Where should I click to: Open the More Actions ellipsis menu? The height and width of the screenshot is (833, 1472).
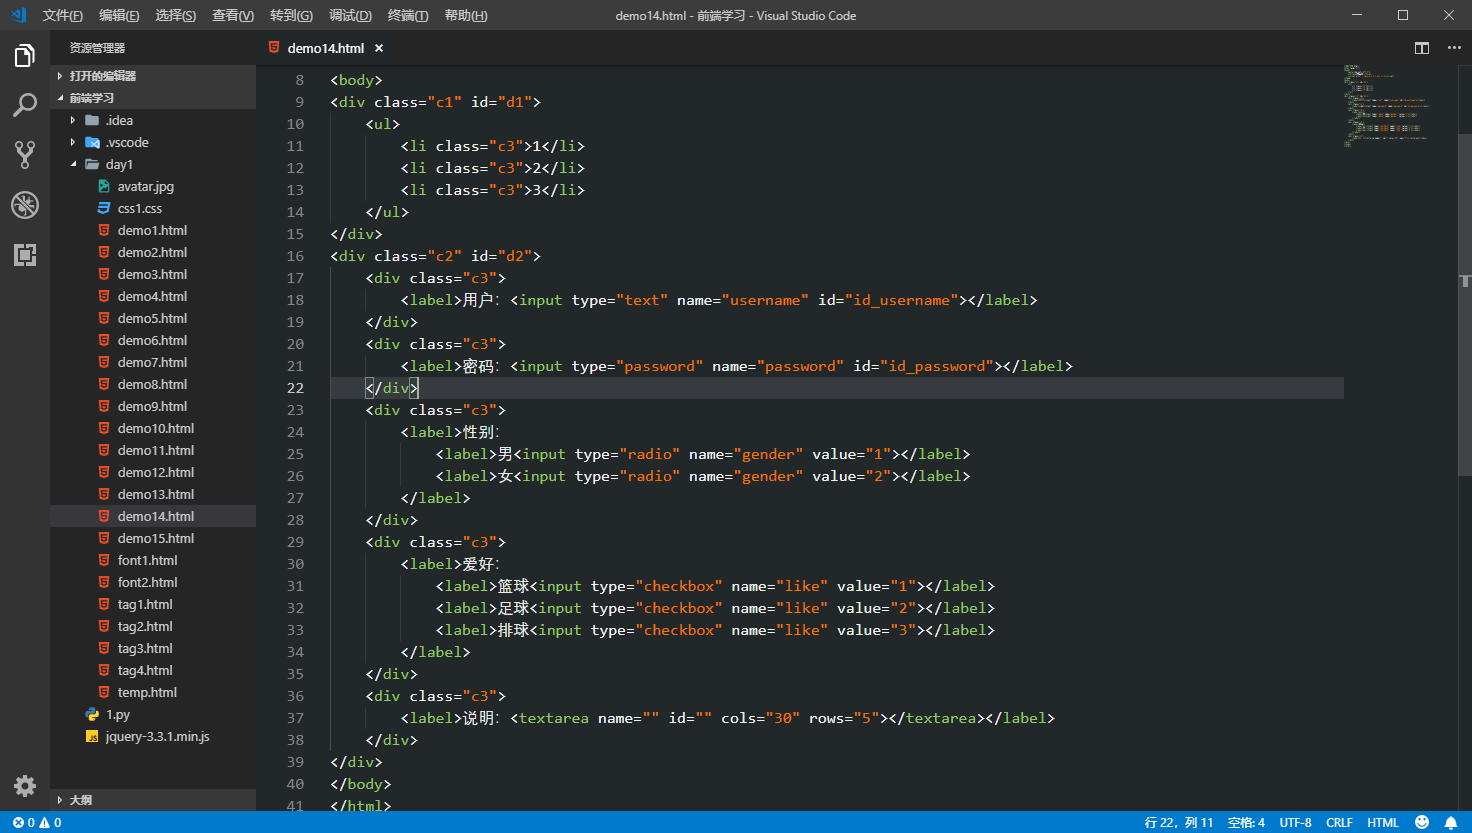(1453, 47)
